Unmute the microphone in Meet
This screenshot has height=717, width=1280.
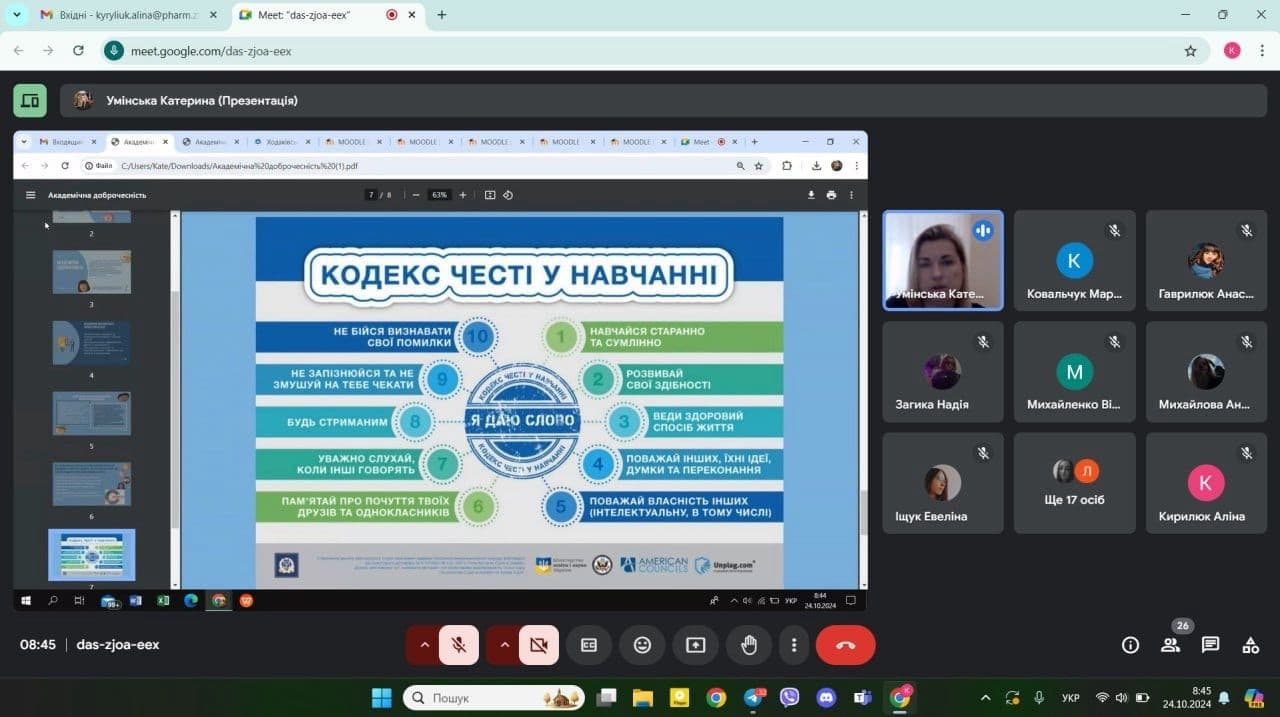459,645
